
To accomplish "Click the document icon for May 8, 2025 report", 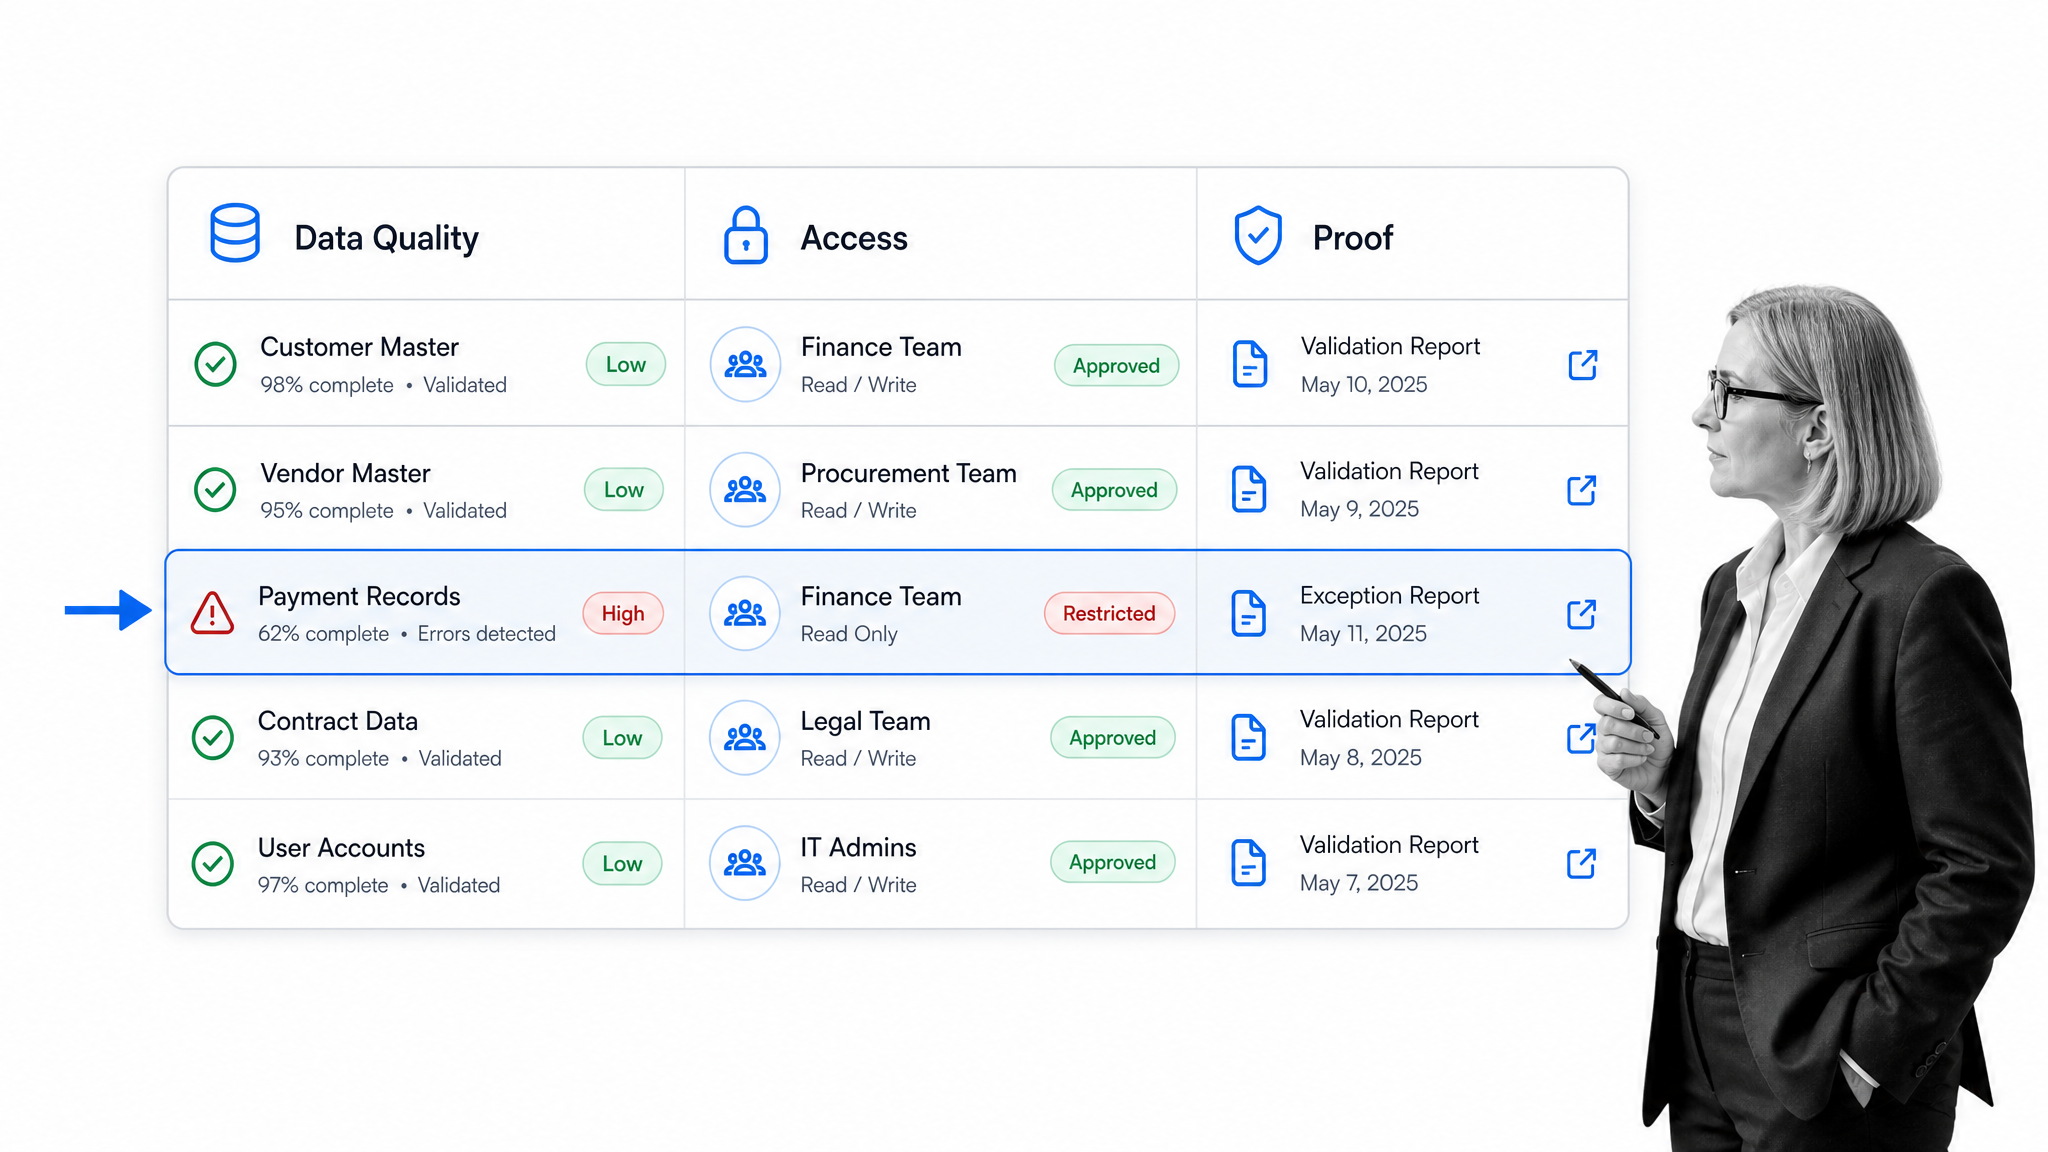I will point(1248,738).
